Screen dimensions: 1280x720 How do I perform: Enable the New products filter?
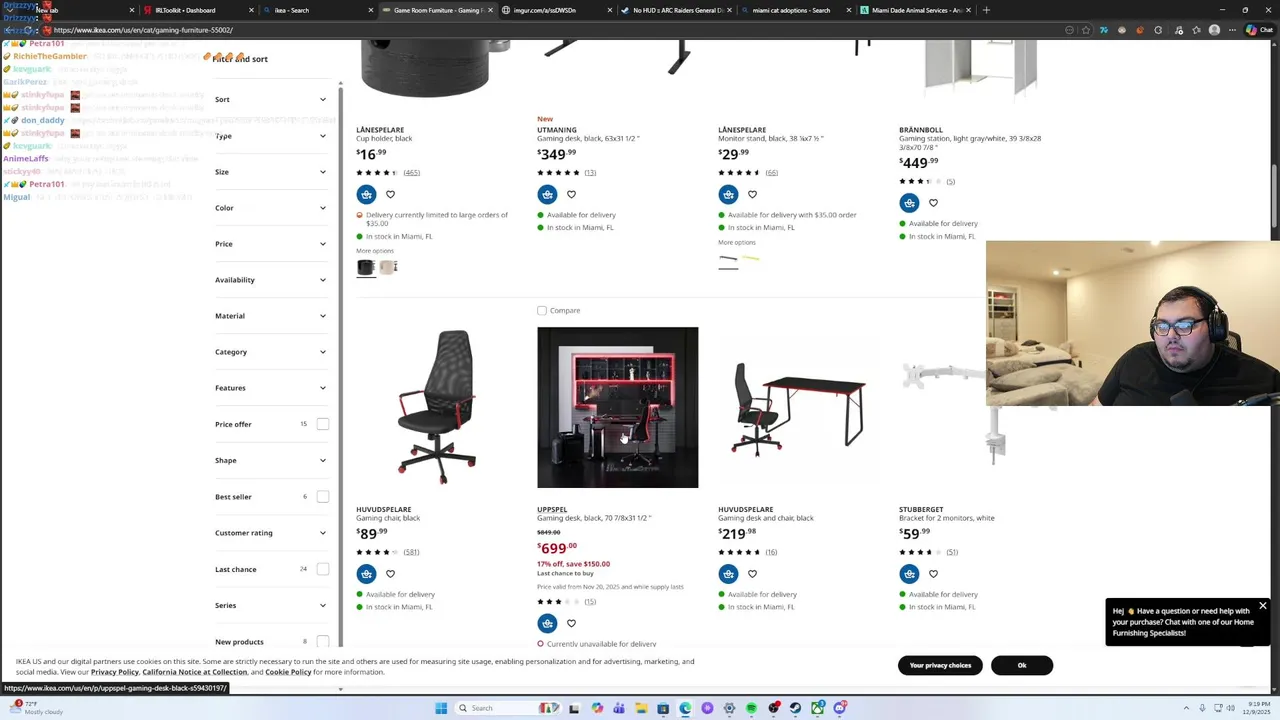[x=323, y=641]
